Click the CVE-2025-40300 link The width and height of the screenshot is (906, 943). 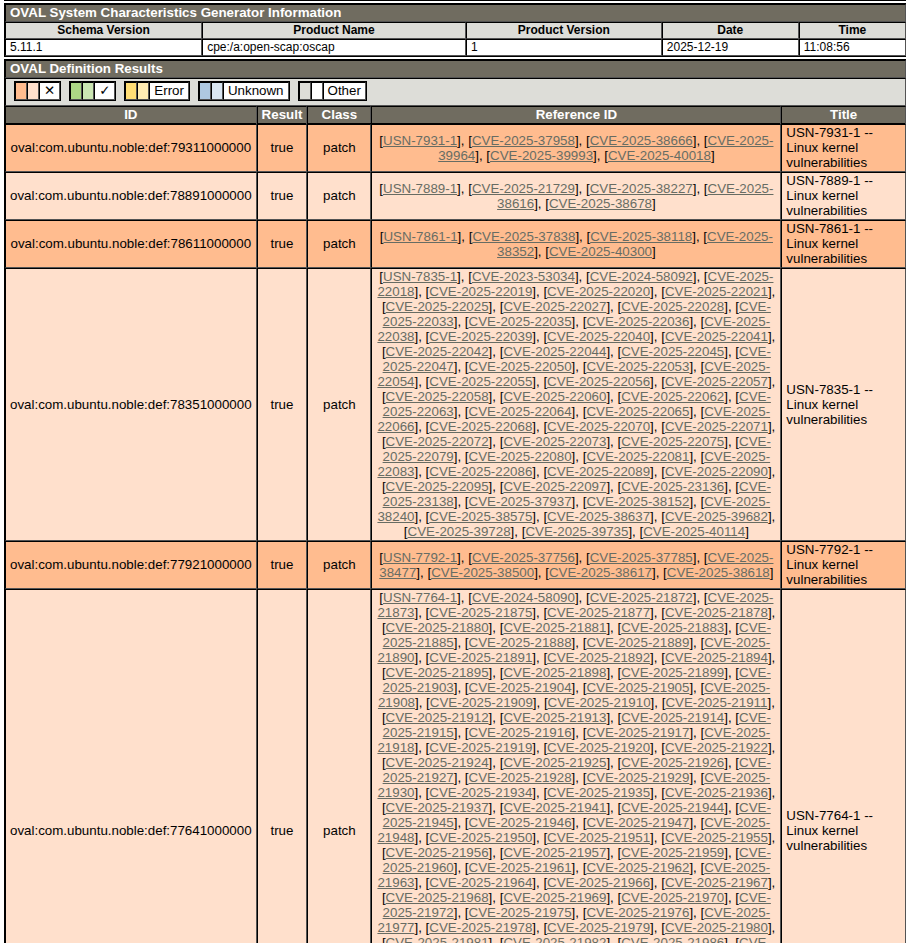600,252
